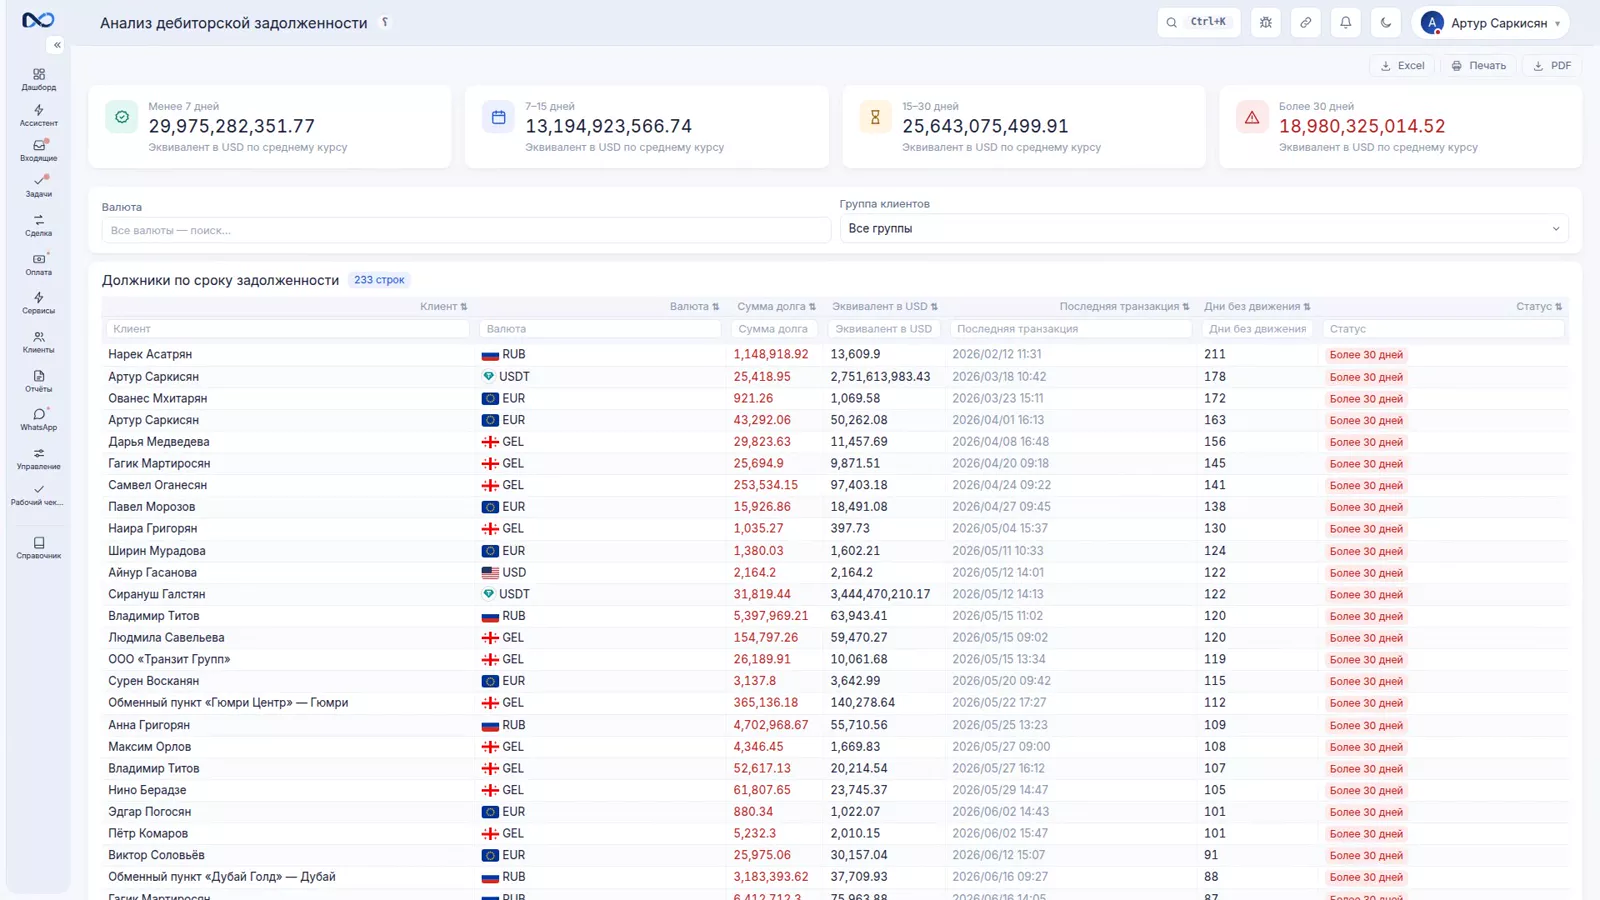The width and height of the screenshot is (1600, 900).
Task: Sort by the Валюта column
Action: point(694,306)
